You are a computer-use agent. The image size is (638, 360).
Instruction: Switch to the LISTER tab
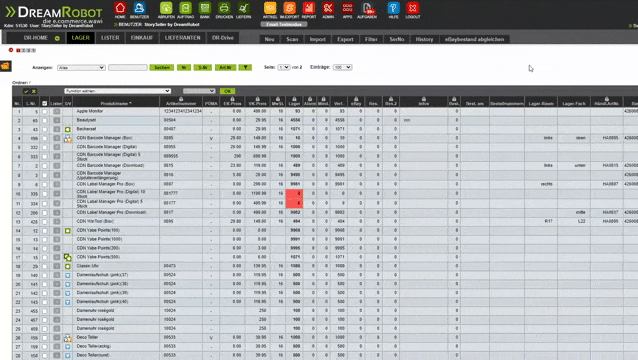[110, 38]
